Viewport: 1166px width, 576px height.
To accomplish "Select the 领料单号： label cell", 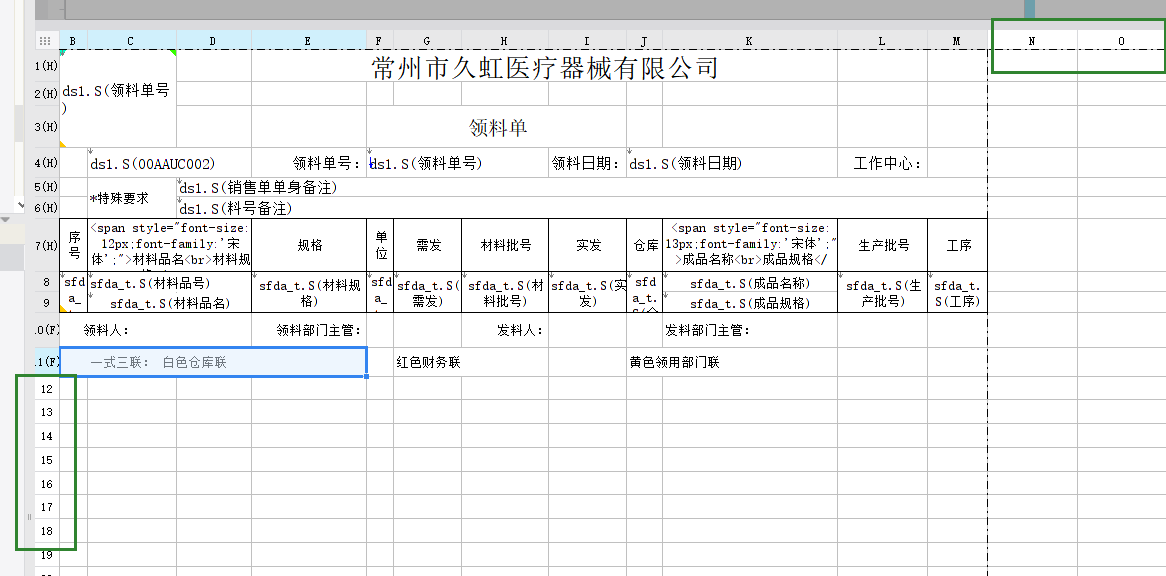I will pos(309,164).
